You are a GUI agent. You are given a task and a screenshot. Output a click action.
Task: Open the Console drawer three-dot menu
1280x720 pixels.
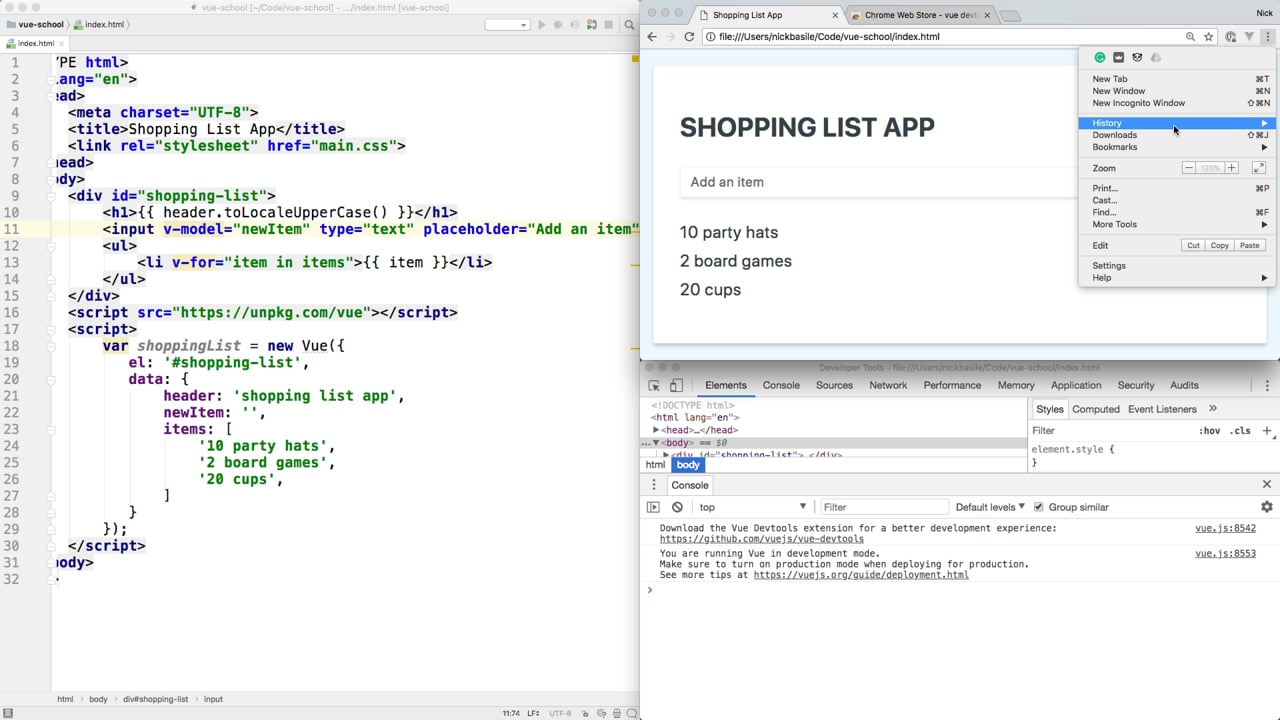point(655,485)
